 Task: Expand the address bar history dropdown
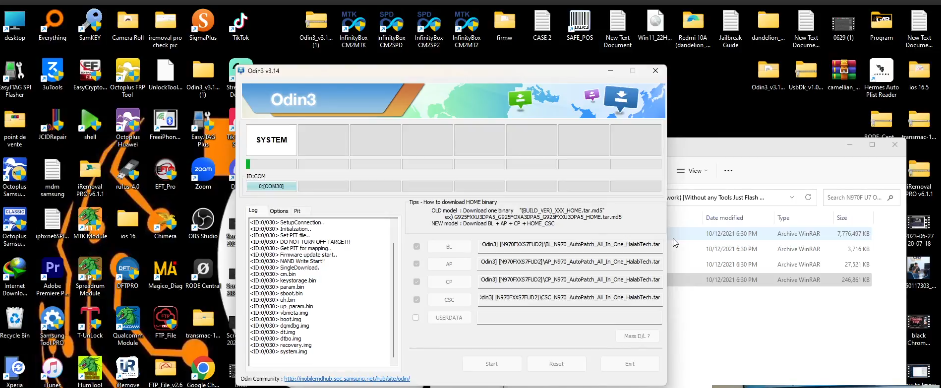pos(792,197)
